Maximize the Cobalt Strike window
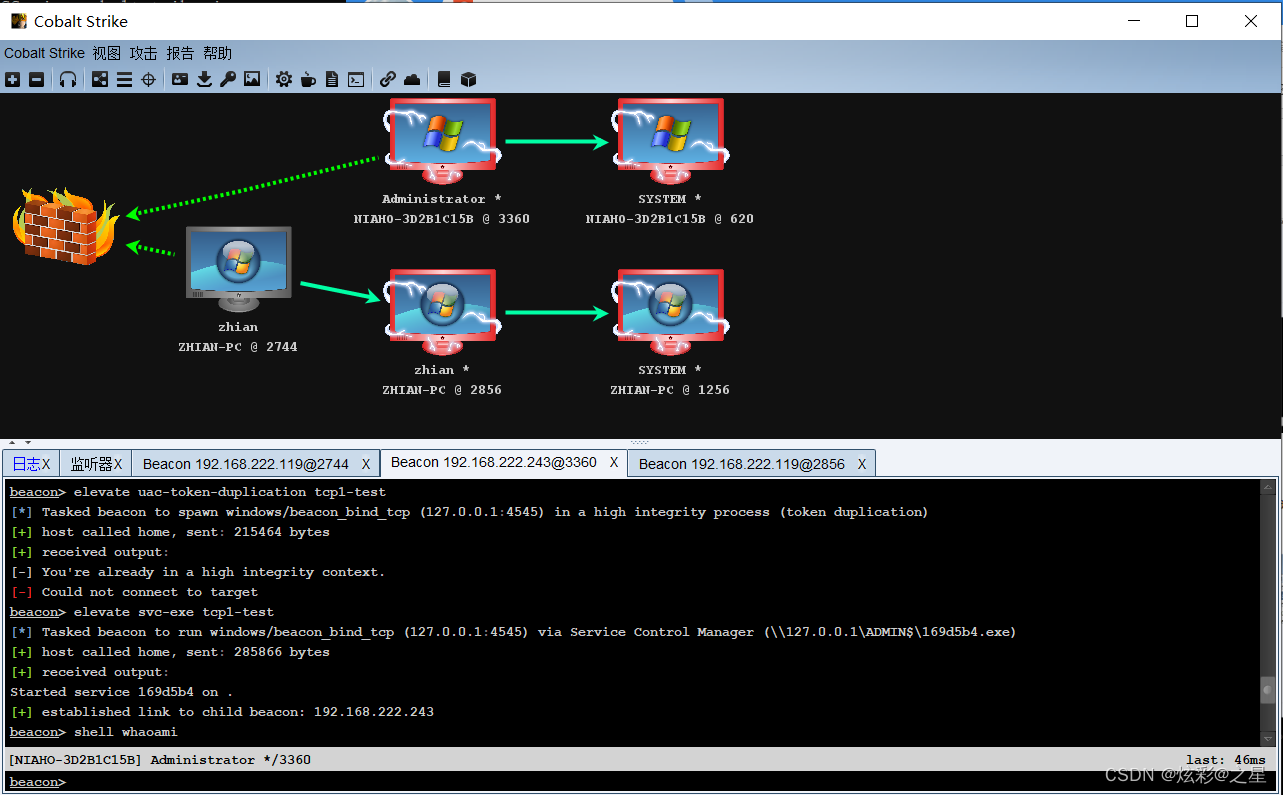The width and height of the screenshot is (1283, 795). coord(1192,21)
